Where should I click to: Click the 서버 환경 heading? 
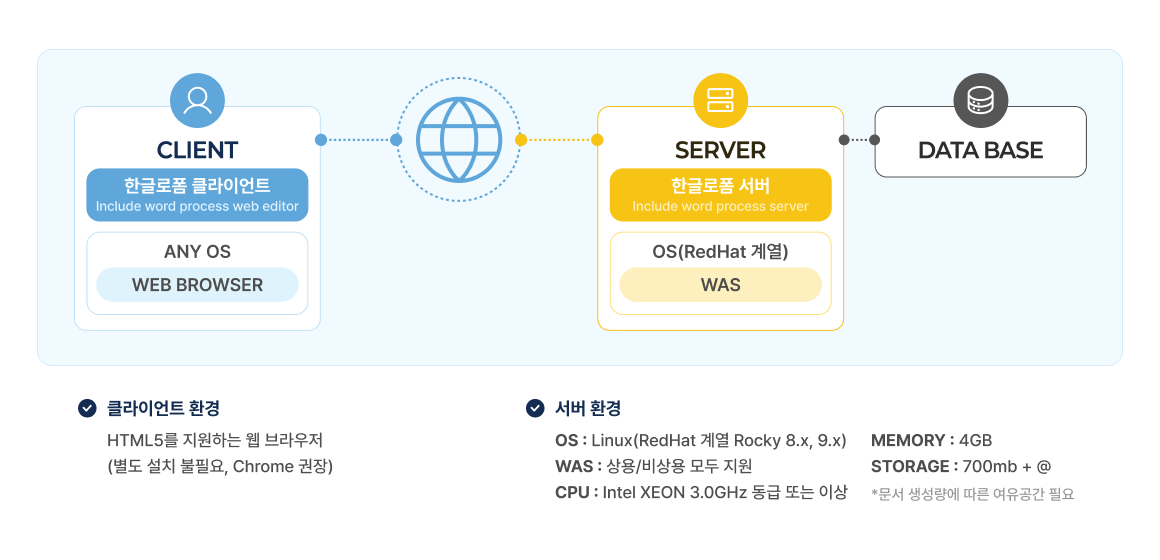coord(588,408)
